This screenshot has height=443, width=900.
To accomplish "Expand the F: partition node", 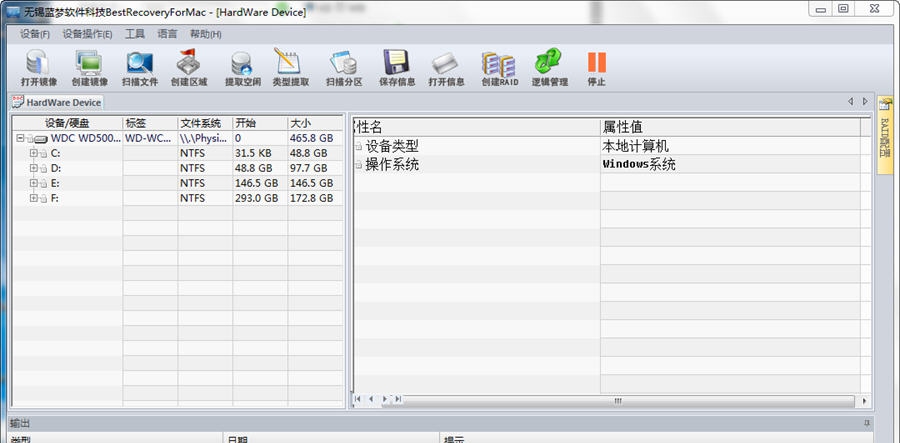I will (x=33, y=198).
